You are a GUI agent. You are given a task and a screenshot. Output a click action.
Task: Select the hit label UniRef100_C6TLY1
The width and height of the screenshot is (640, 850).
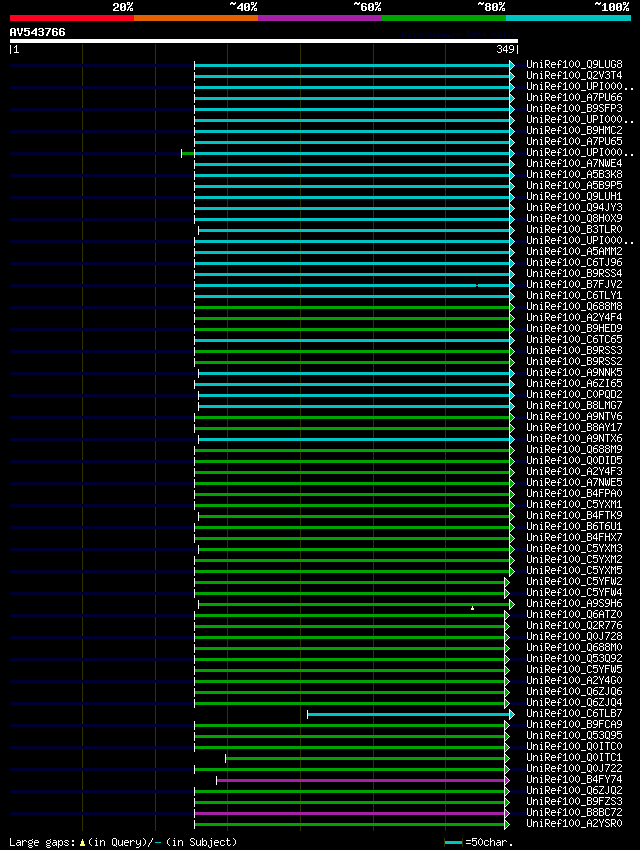[x=574, y=295]
